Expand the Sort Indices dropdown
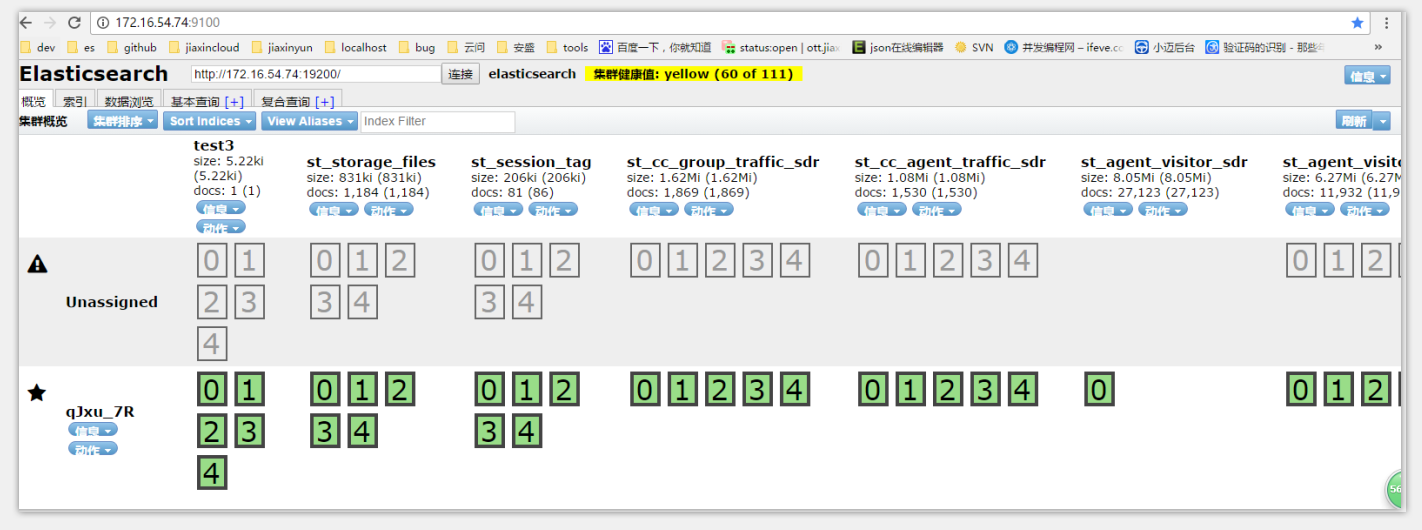 point(209,121)
